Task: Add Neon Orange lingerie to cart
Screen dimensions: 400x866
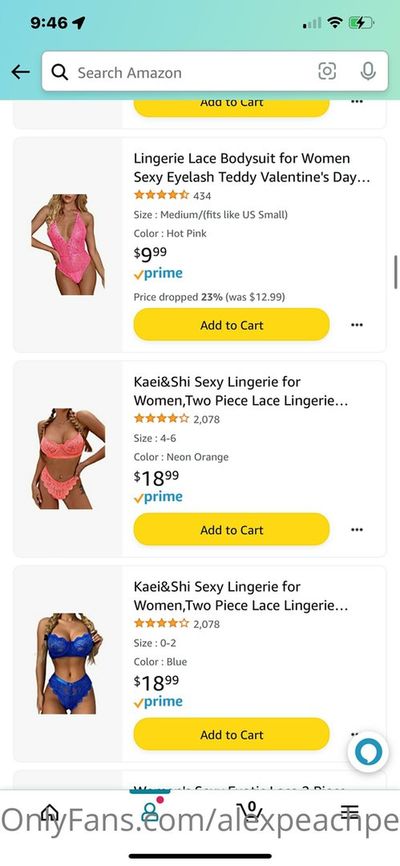Action: point(231,530)
